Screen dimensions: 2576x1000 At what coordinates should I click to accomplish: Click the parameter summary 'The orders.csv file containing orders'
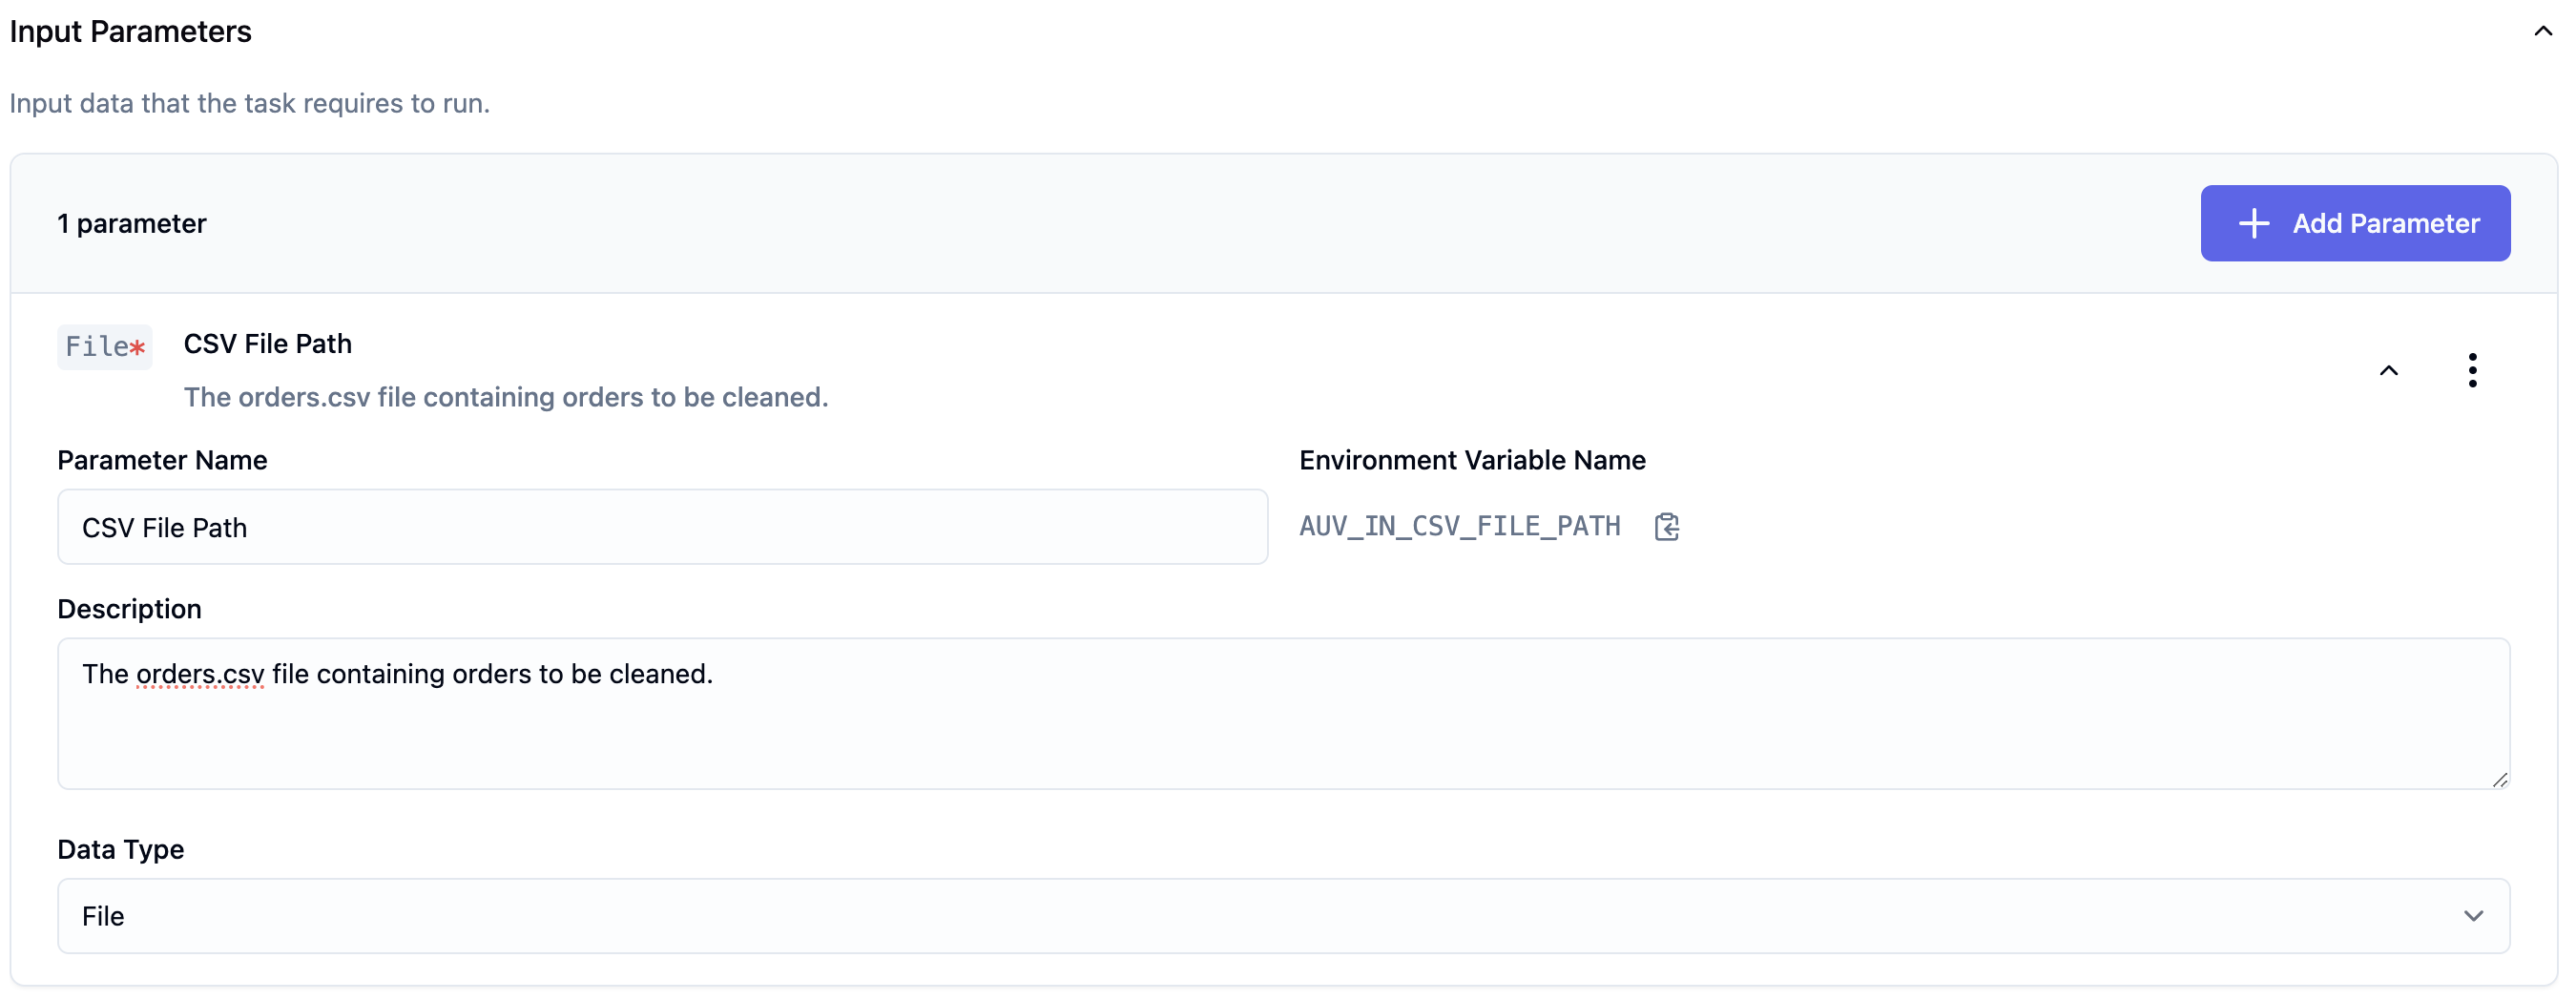point(506,397)
